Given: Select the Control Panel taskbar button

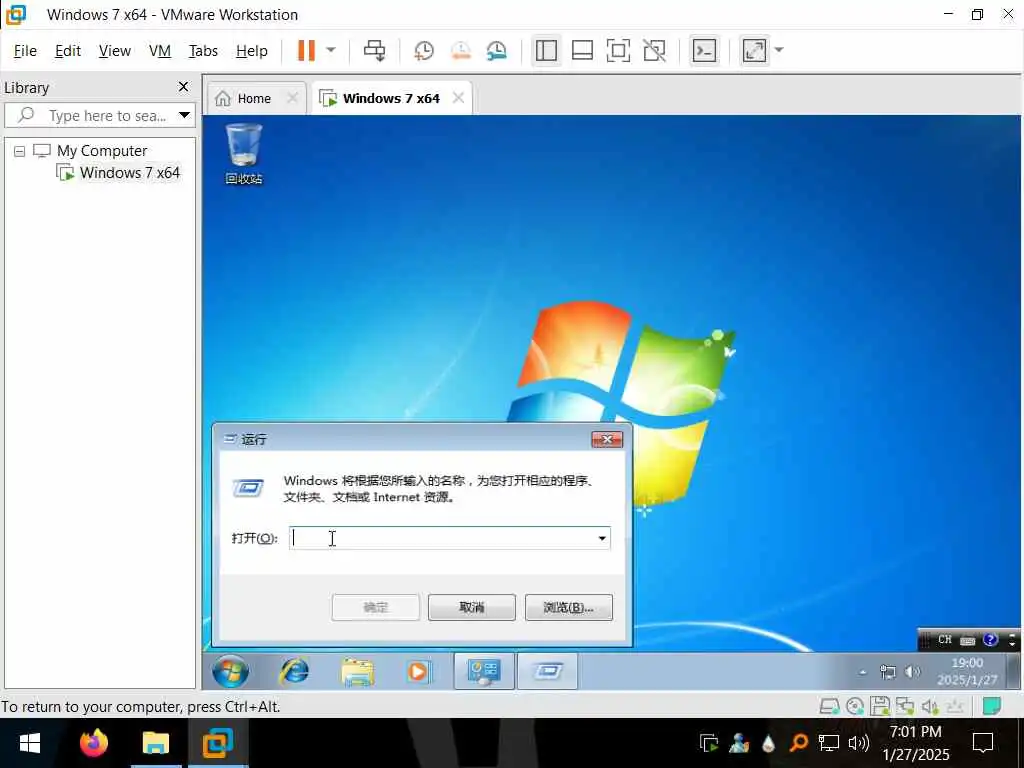Looking at the screenshot, I should 484,671.
